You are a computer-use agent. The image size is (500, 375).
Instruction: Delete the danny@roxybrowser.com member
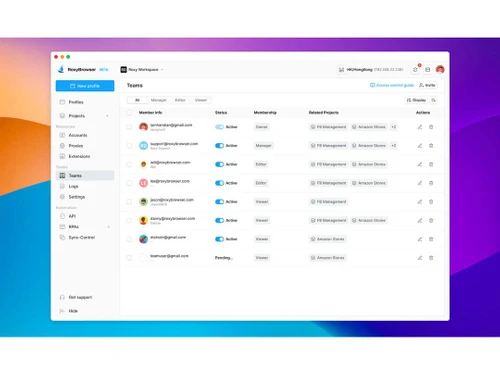pyautogui.click(x=431, y=220)
